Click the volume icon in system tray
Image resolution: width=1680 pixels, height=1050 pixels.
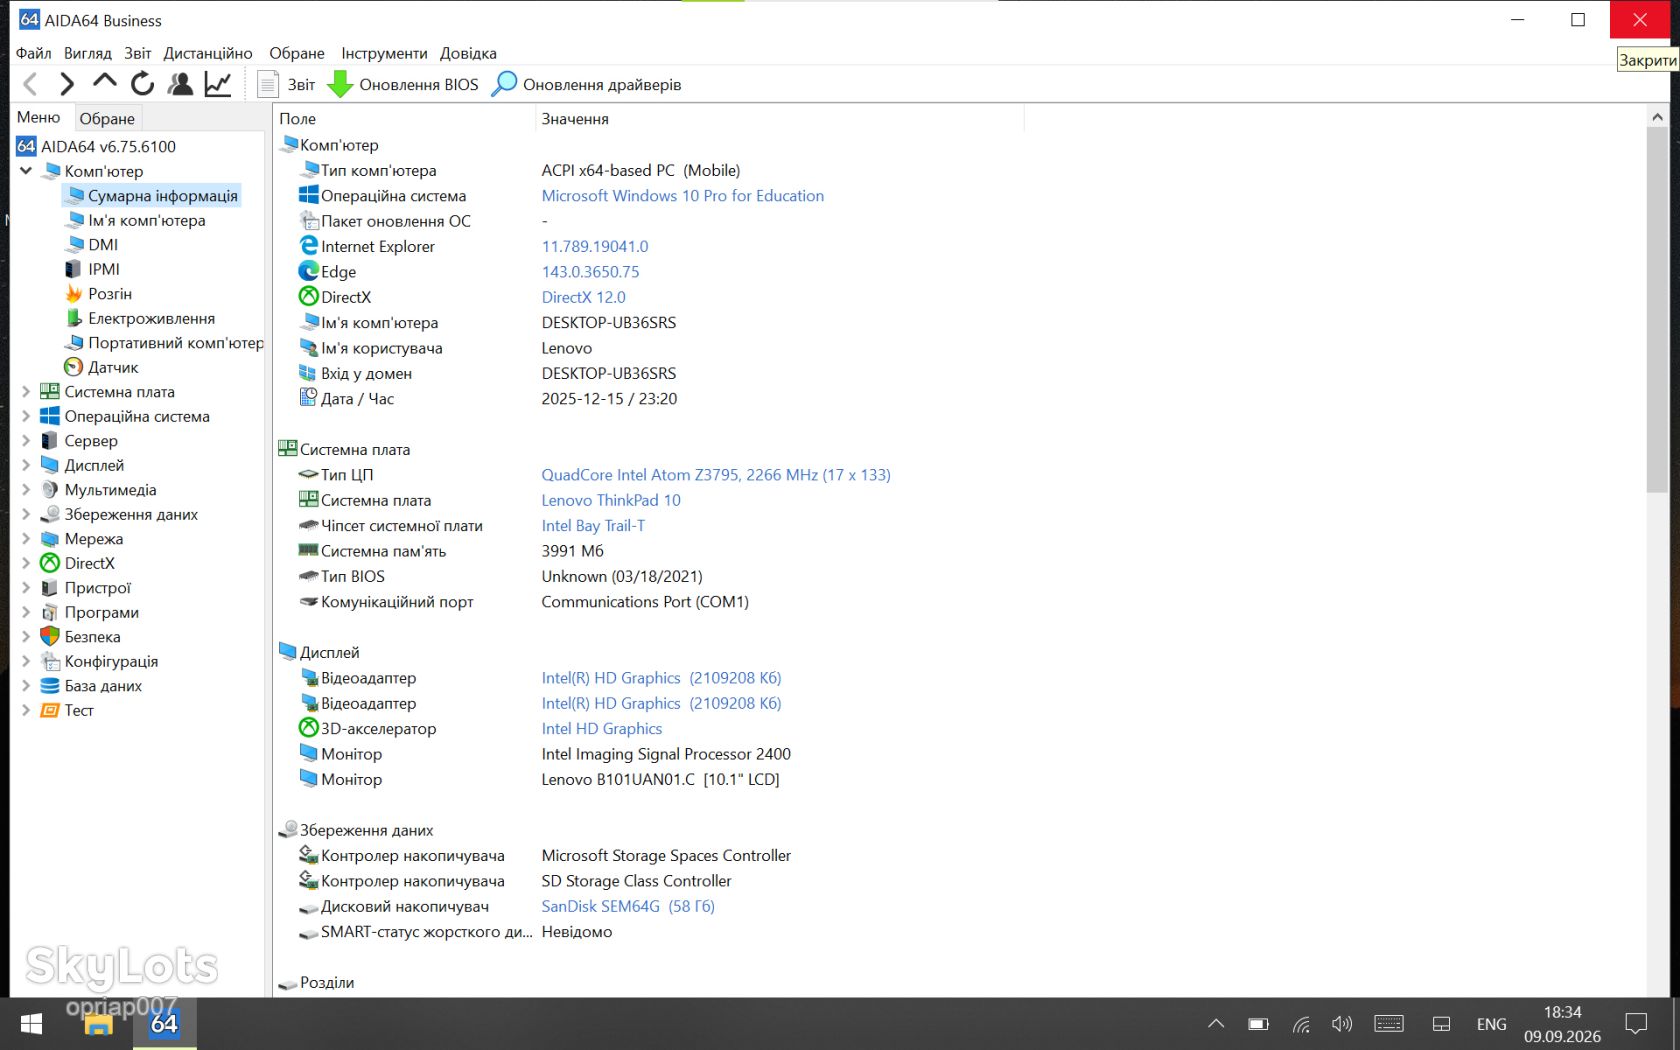[1342, 1024]
